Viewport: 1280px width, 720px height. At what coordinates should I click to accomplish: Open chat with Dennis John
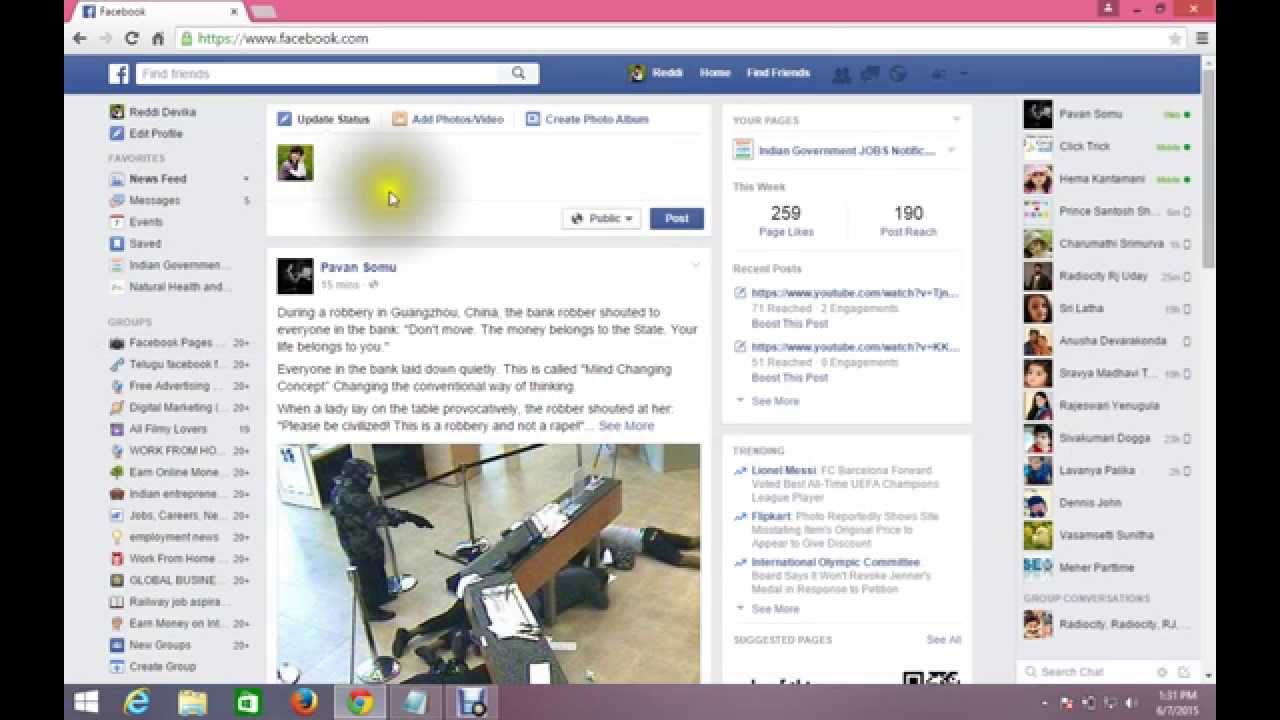point(1108,503)
